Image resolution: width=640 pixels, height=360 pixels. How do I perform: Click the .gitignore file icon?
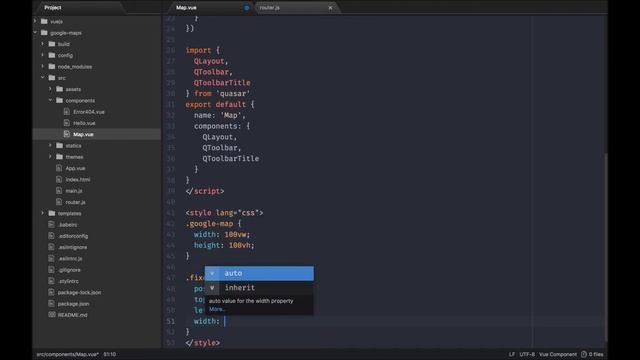click(51, 270)
